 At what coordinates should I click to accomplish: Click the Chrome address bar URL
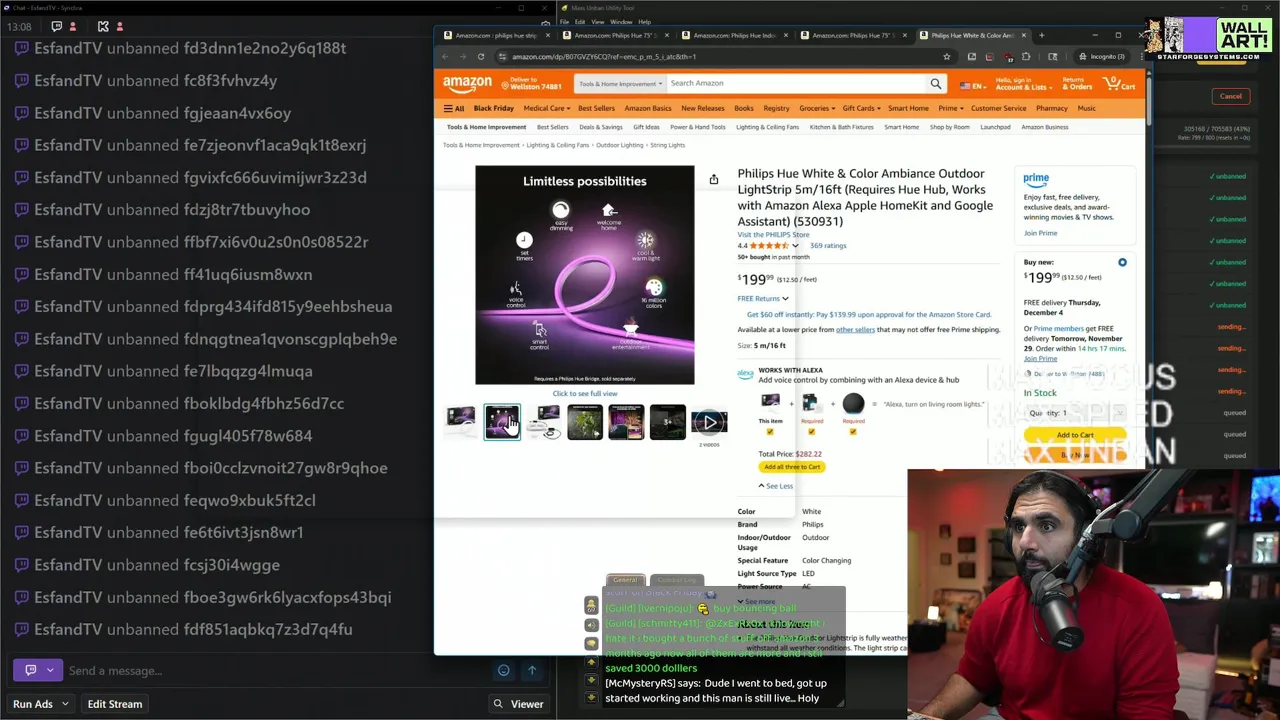click(x=604, y=57)
